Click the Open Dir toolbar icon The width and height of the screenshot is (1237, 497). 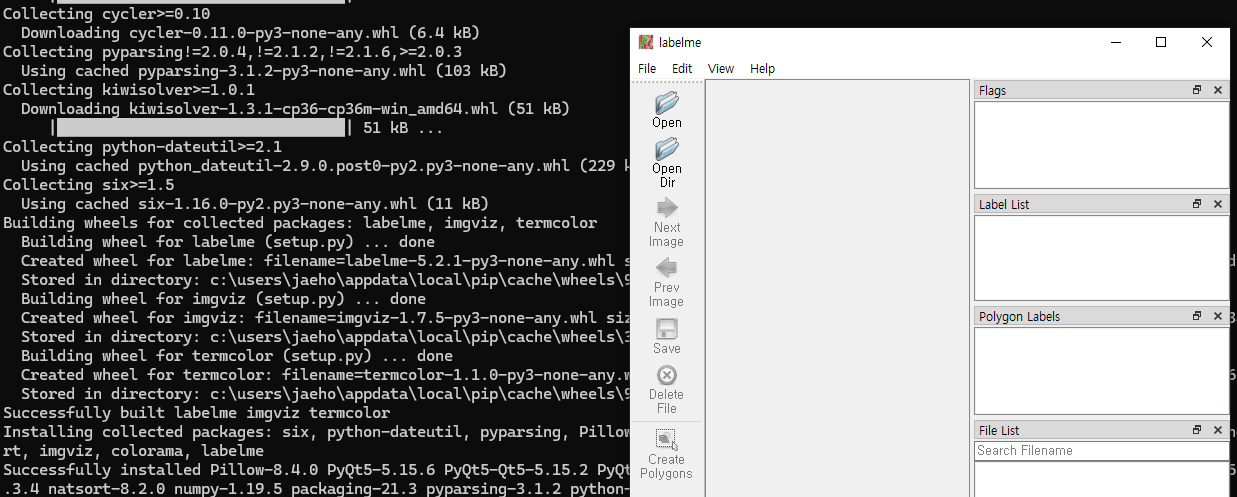(x=667, y=163)
